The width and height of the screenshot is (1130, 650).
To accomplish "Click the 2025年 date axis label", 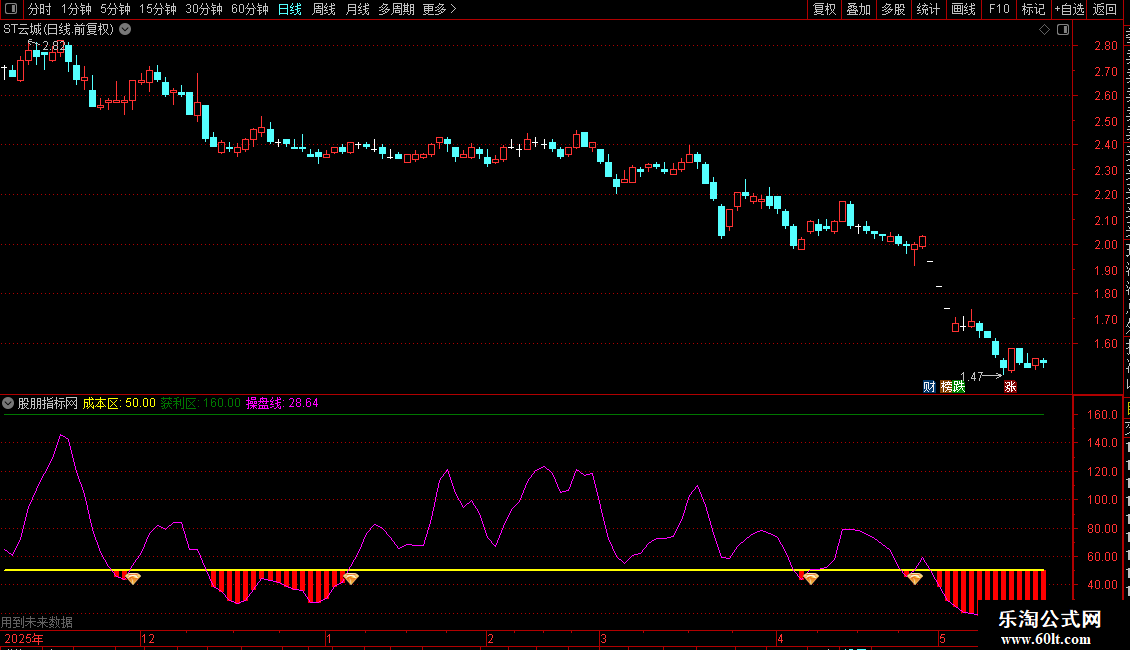I will (24, 639).
